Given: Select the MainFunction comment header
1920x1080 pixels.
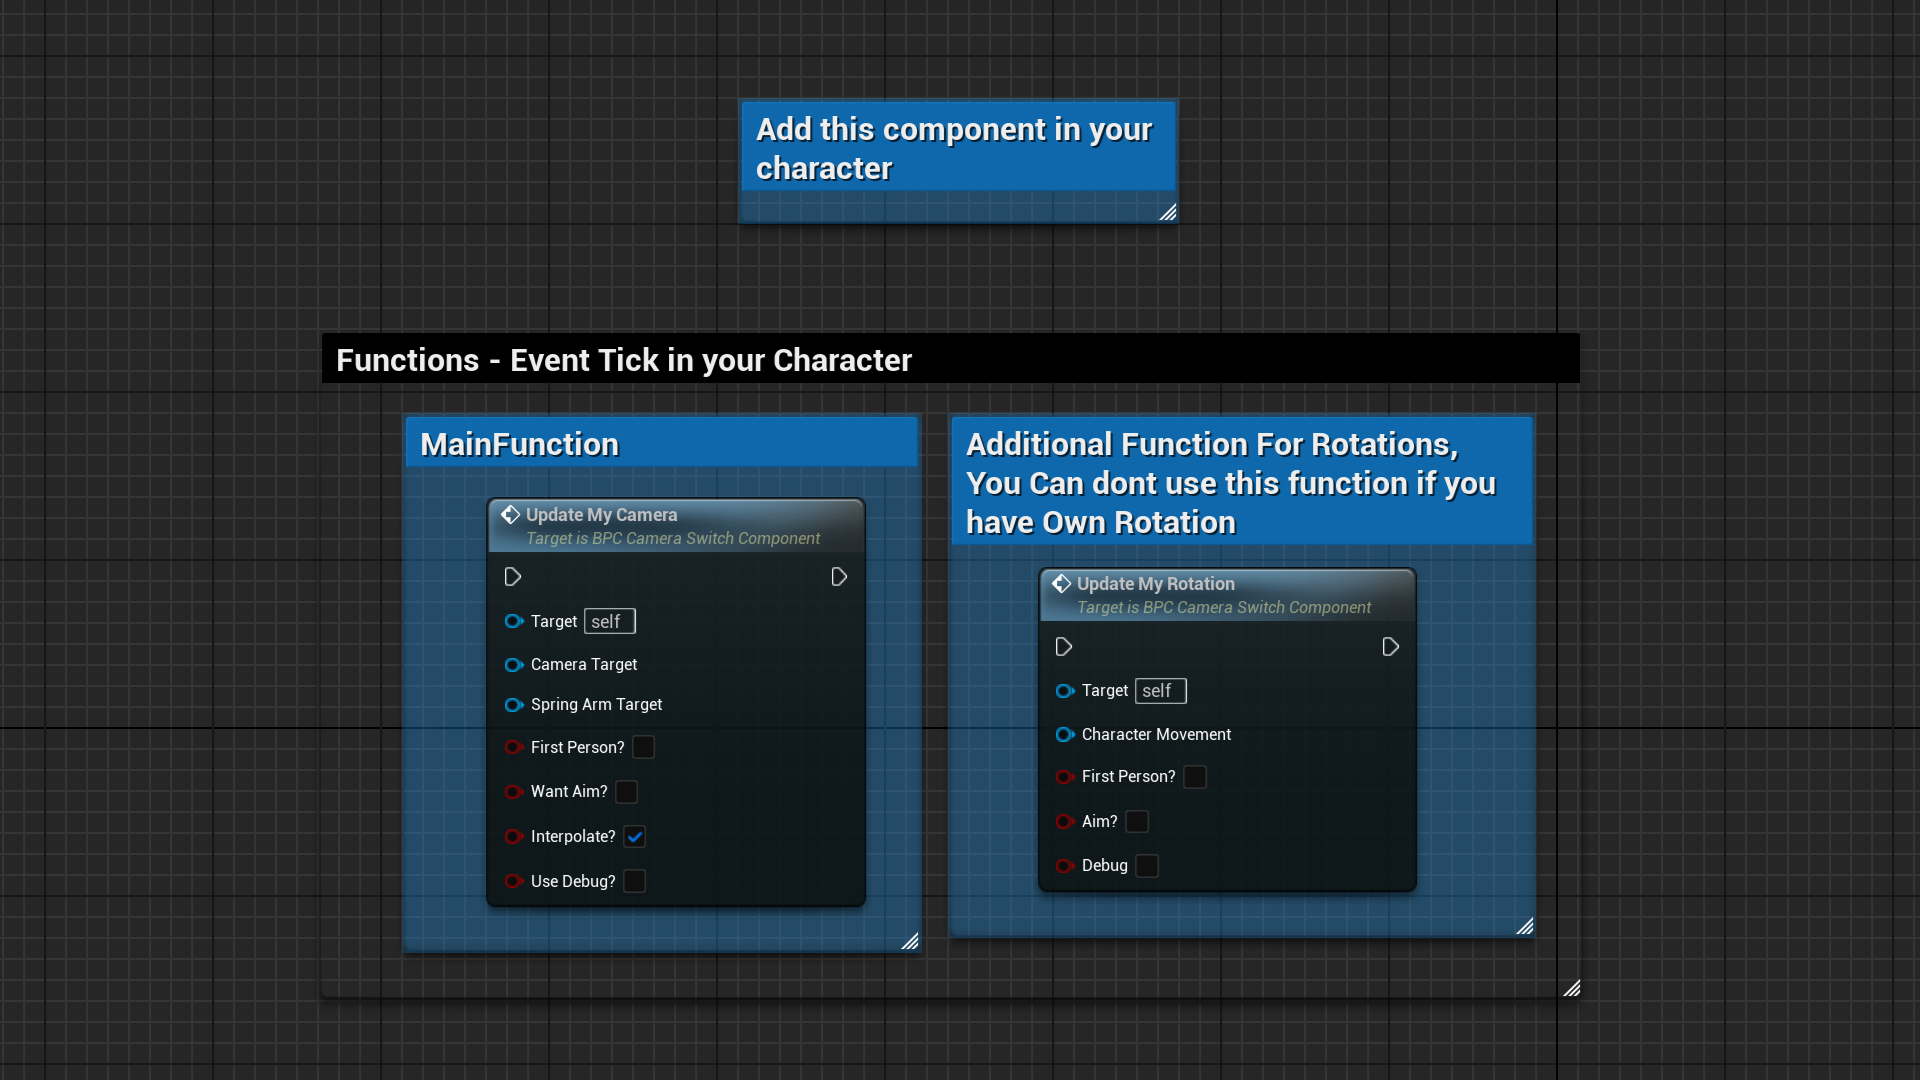Looking at the screenshot, I should [661, 443].
